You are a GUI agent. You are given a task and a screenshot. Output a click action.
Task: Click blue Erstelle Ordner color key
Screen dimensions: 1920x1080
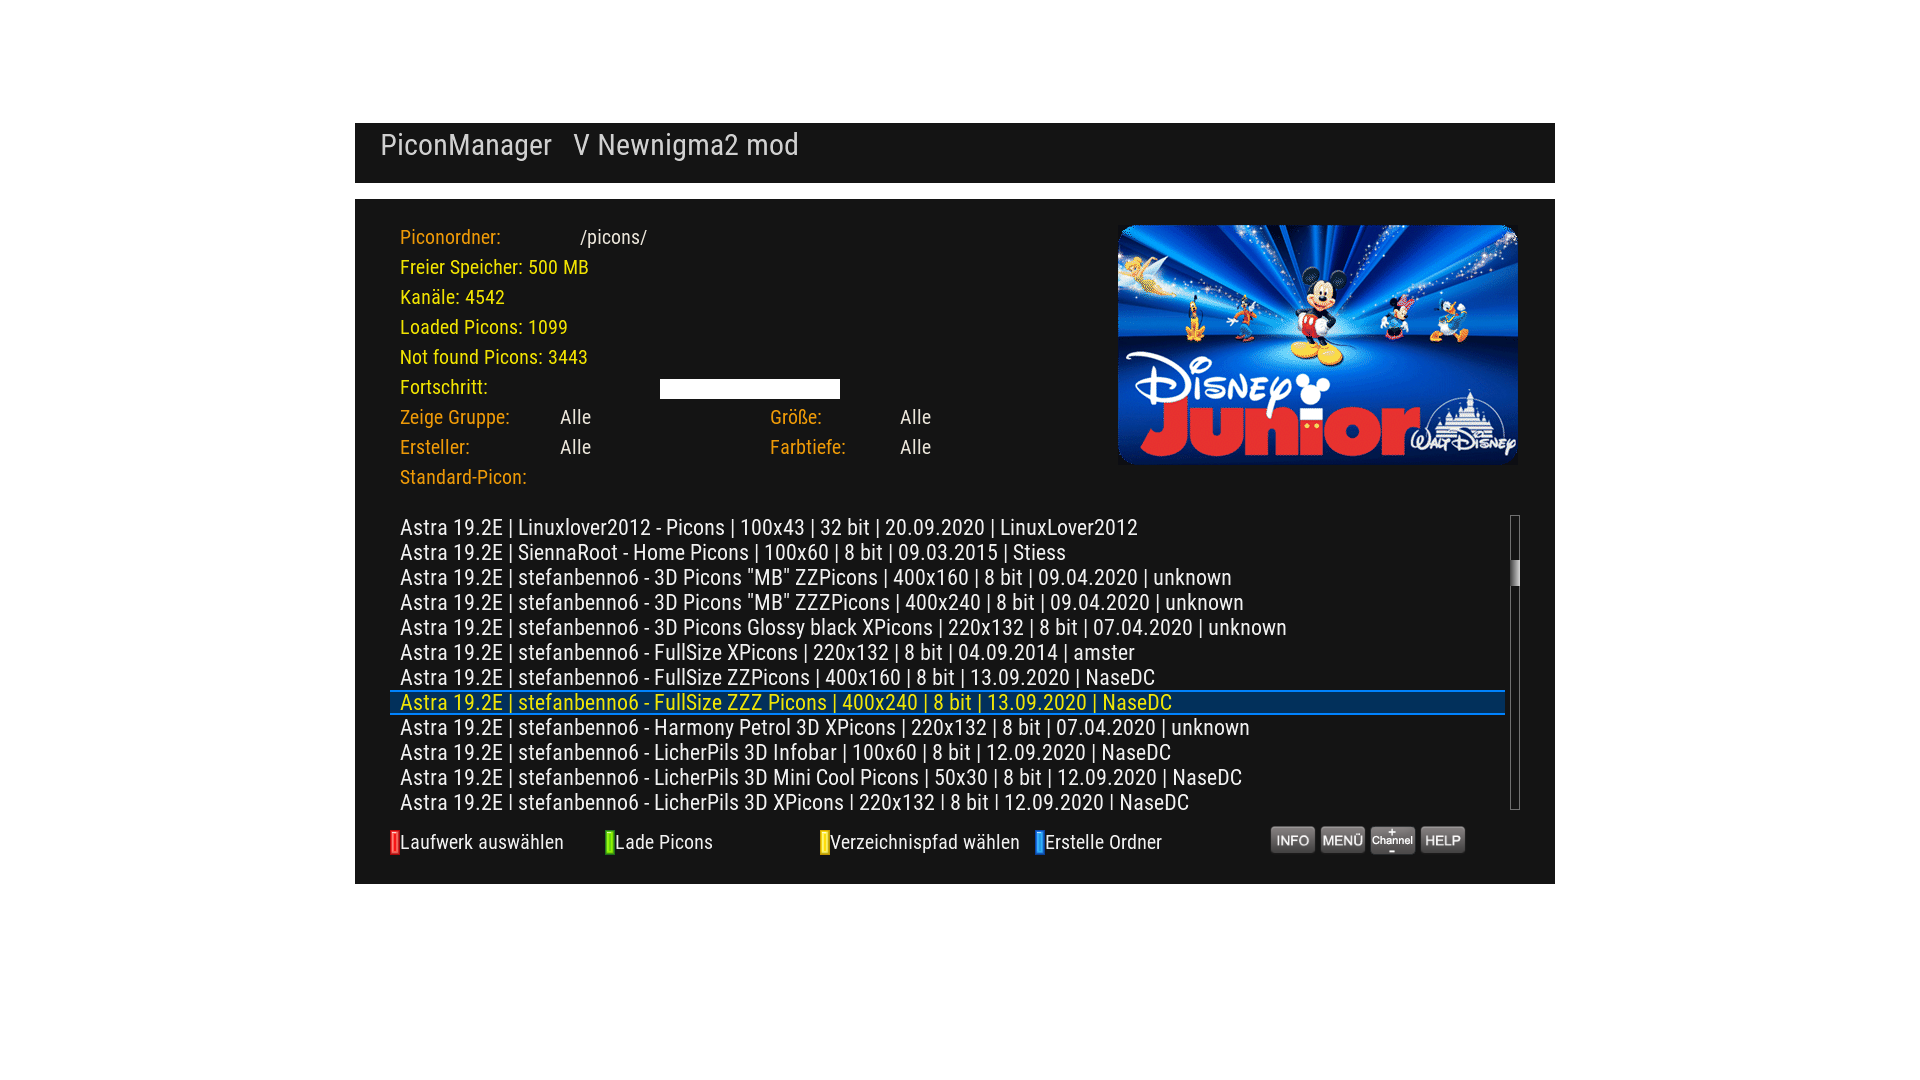(x=1100, y=842)
